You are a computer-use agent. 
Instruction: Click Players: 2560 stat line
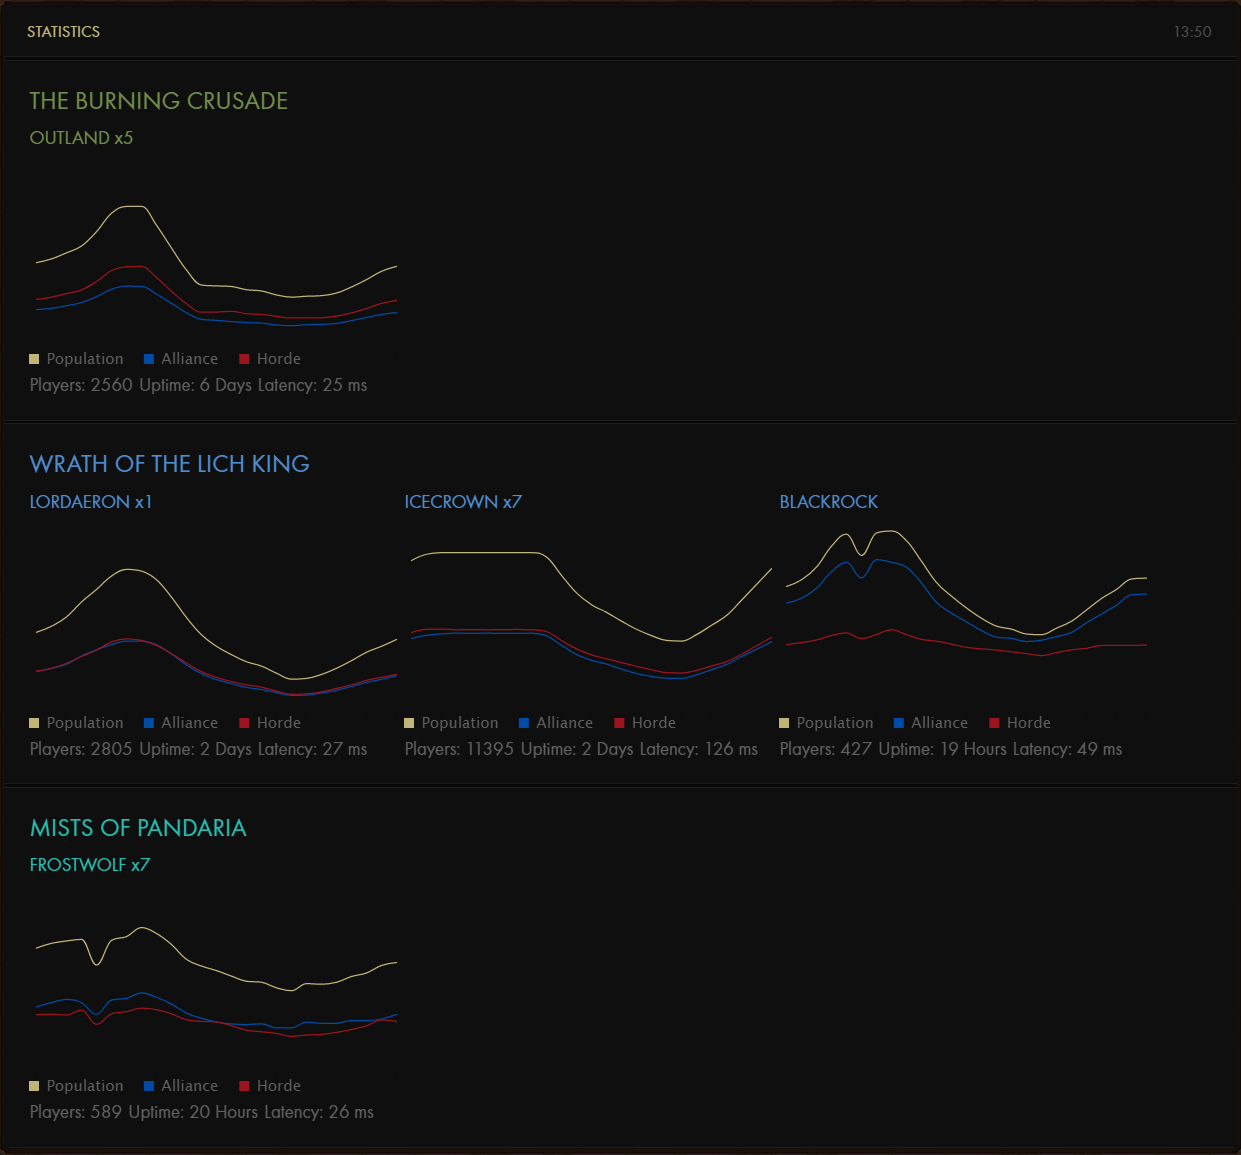pyautogui.click(x=199, y=385)
